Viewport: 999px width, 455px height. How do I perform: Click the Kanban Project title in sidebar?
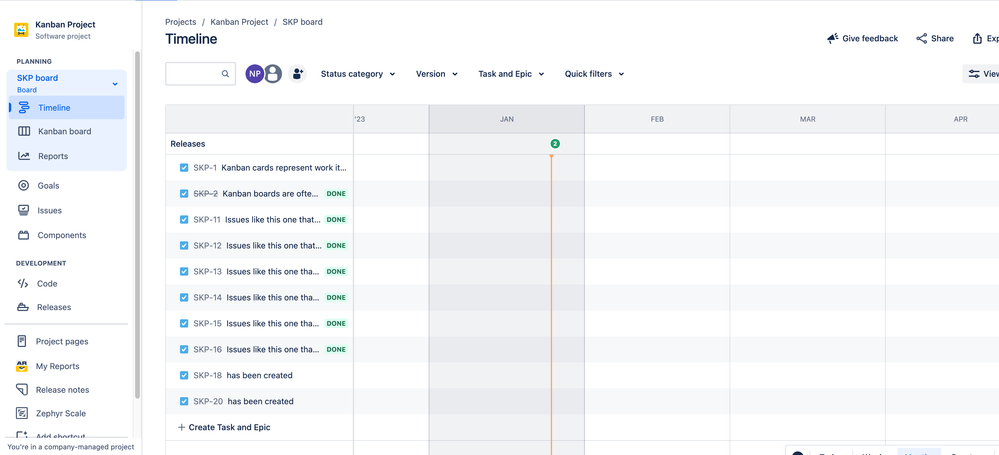pyautogui.click(x=65, y=24)
